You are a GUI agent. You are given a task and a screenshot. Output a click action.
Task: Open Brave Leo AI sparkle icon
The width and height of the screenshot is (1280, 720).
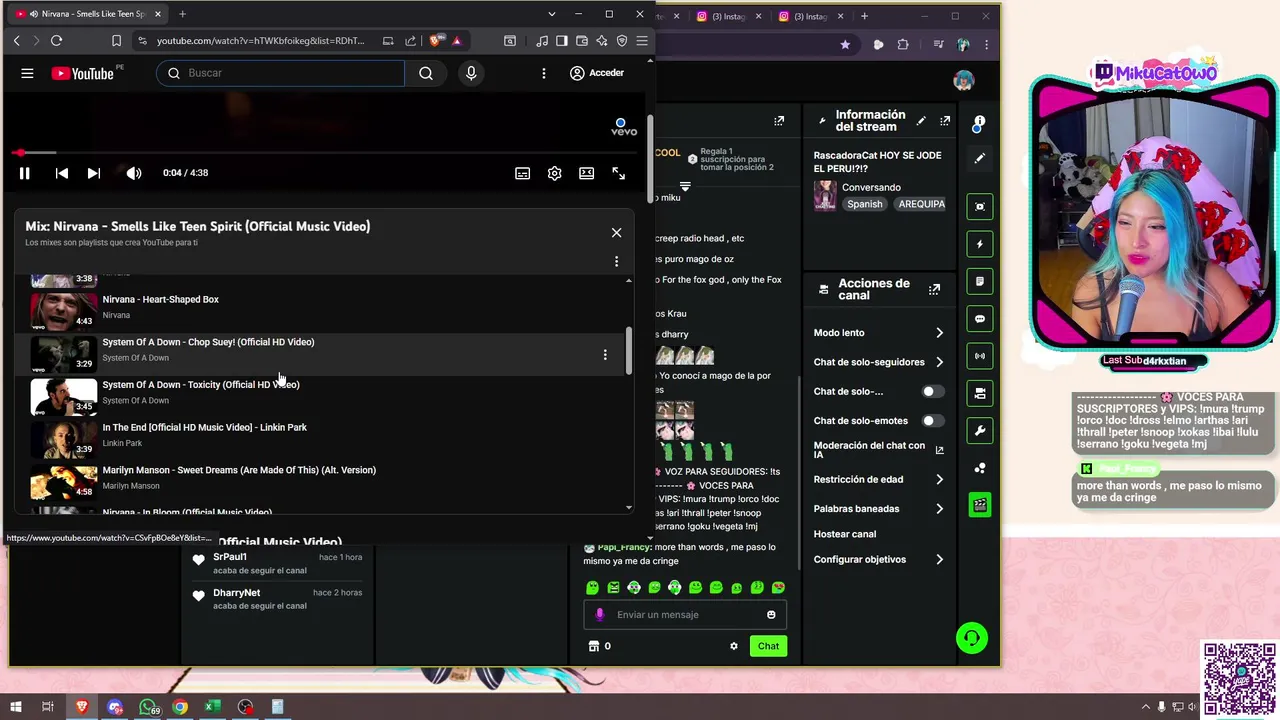point(602,41)
